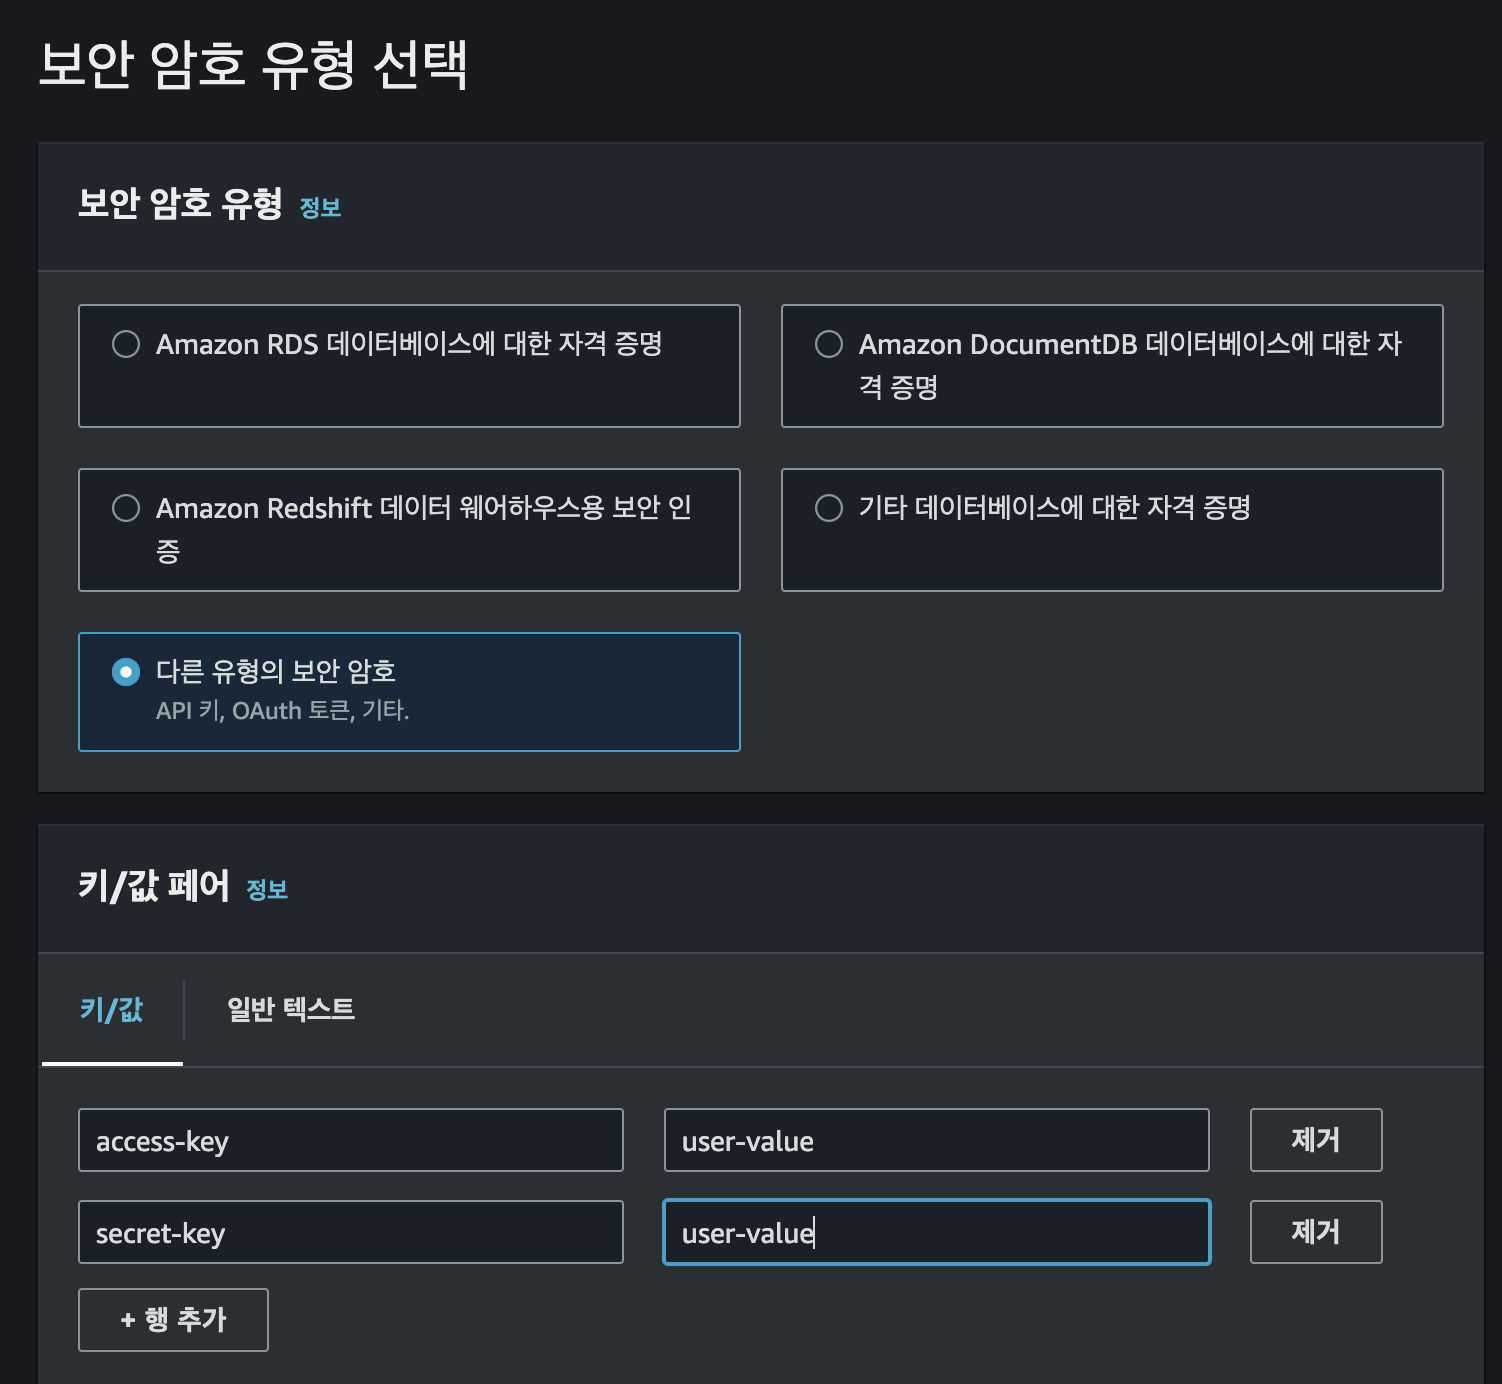This screenshot has width=1502, height=1384.
Task: Switch to the 일반 텍스트 tab
Action: pos(291,1009)
